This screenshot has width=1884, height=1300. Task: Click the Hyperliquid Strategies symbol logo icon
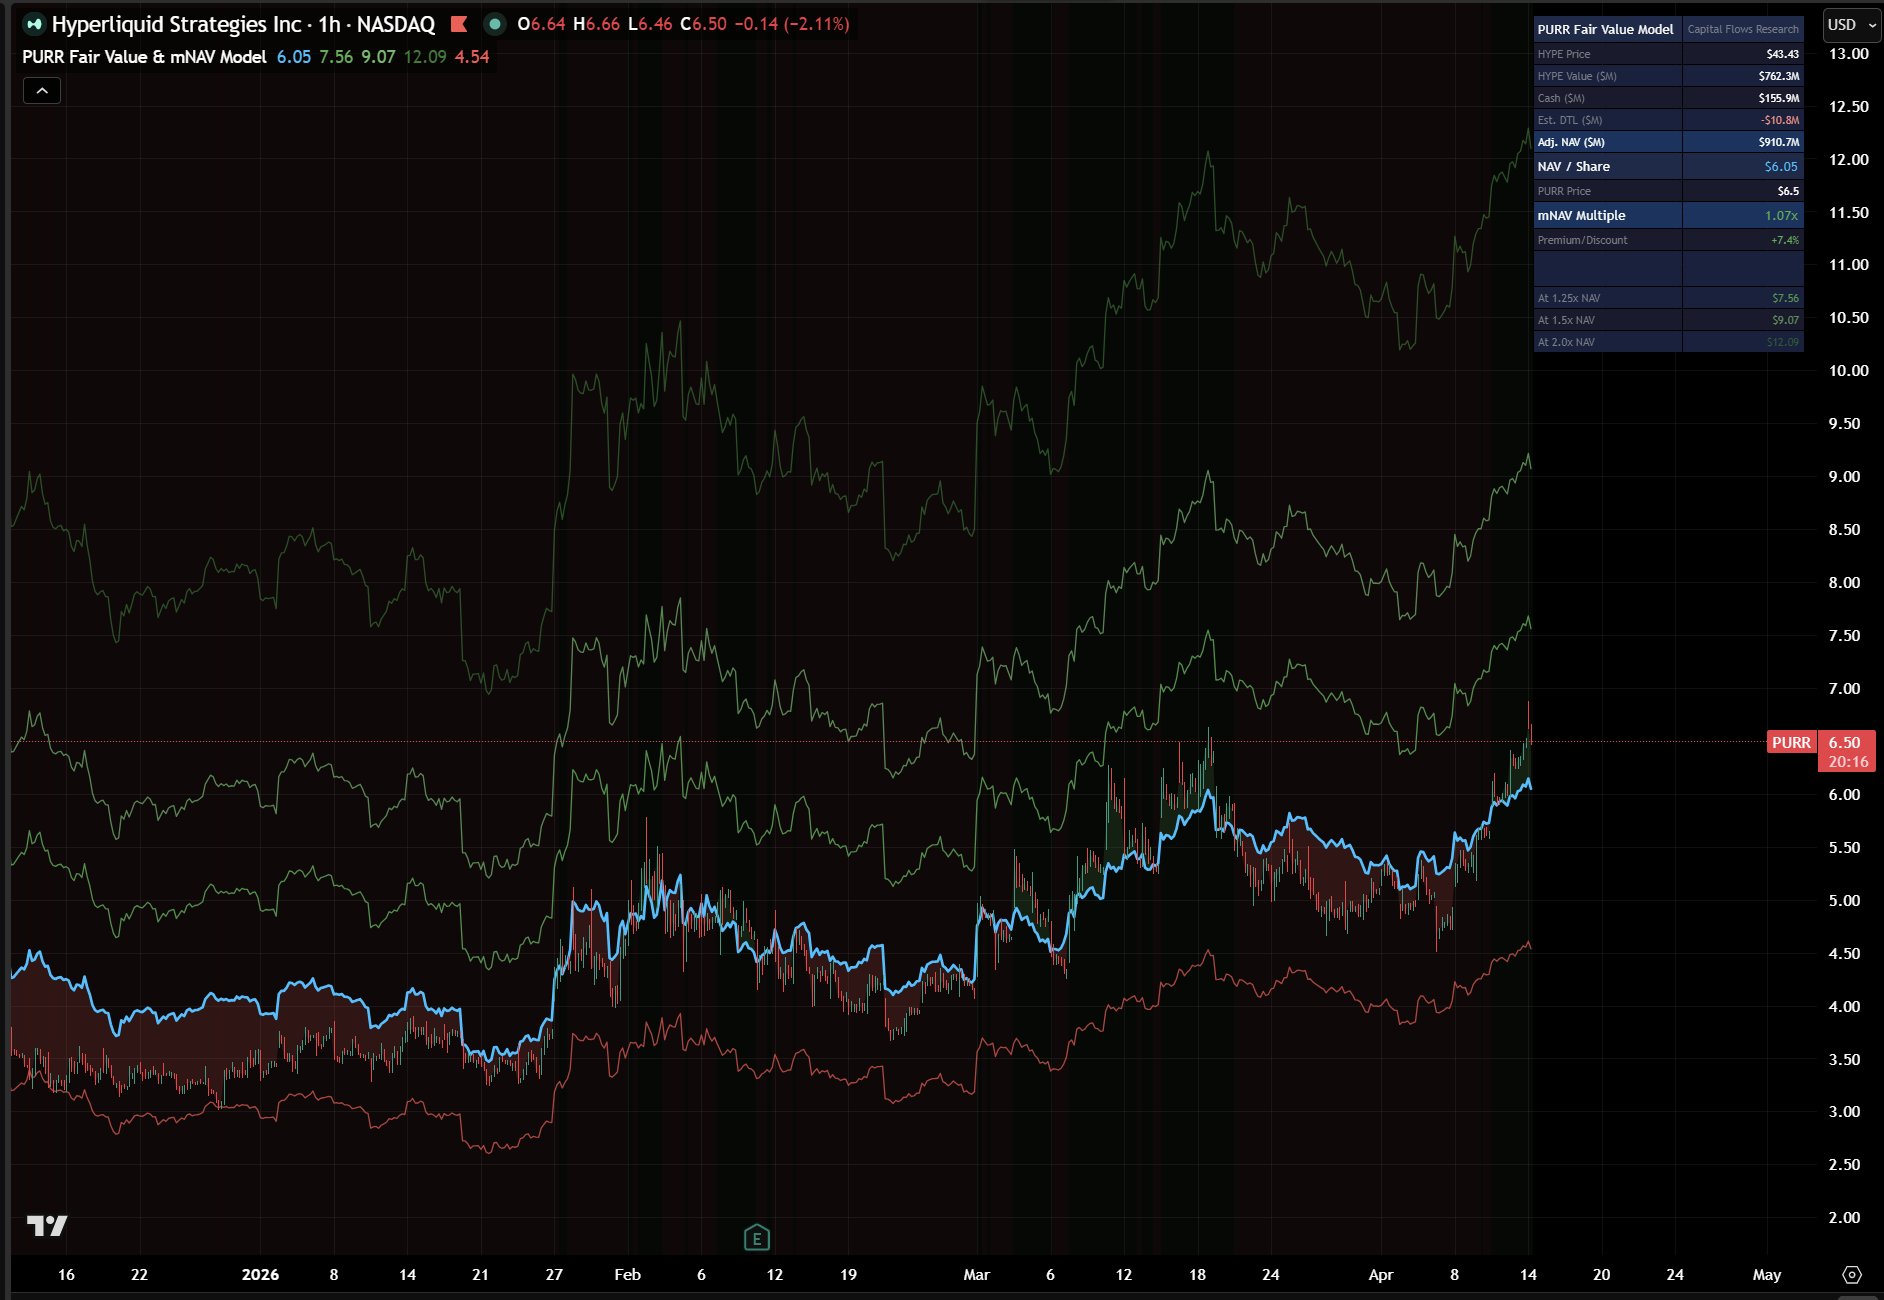click(x=34, y=24)
